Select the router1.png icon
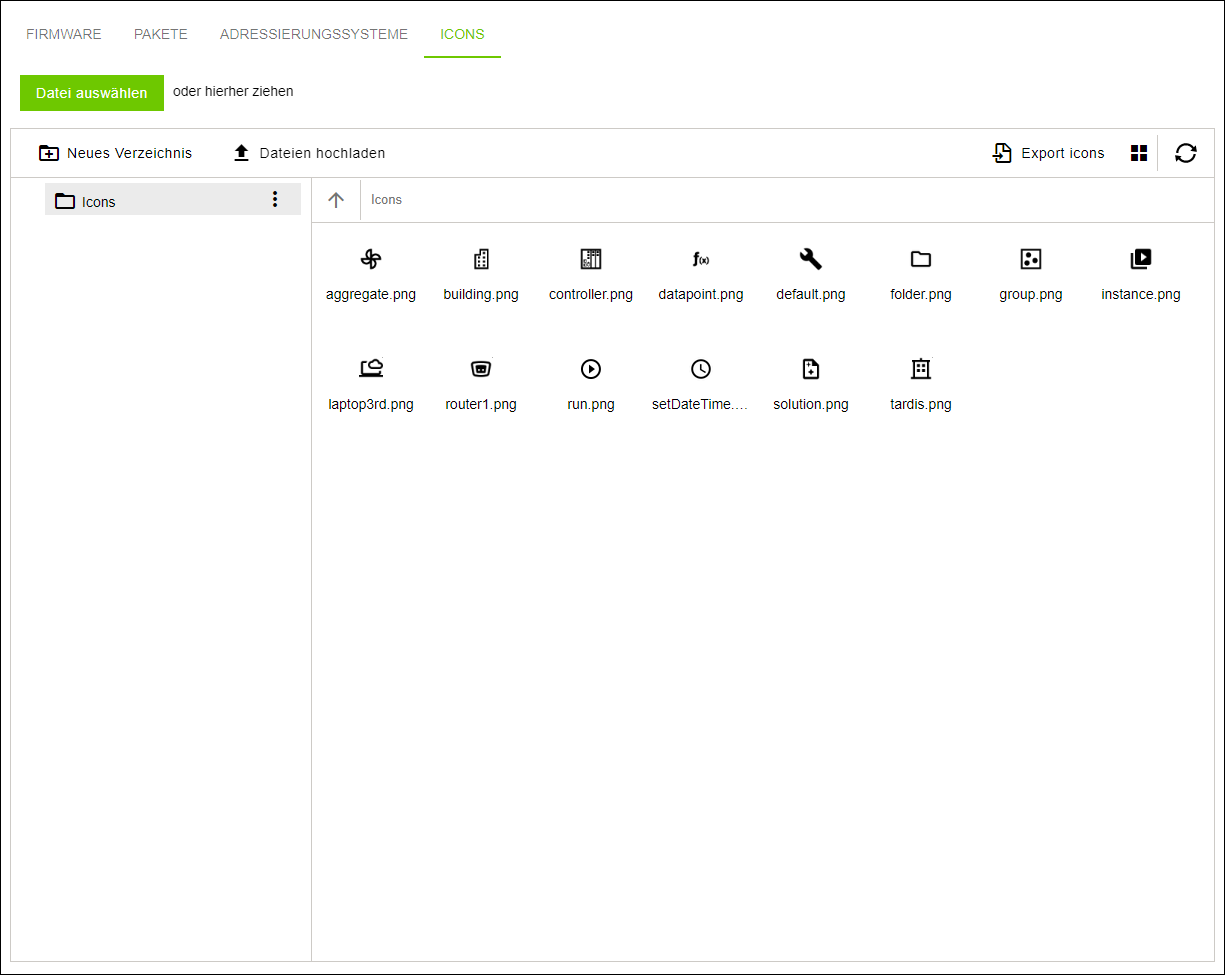This screenshot has width=1225, height=975. 481,369
